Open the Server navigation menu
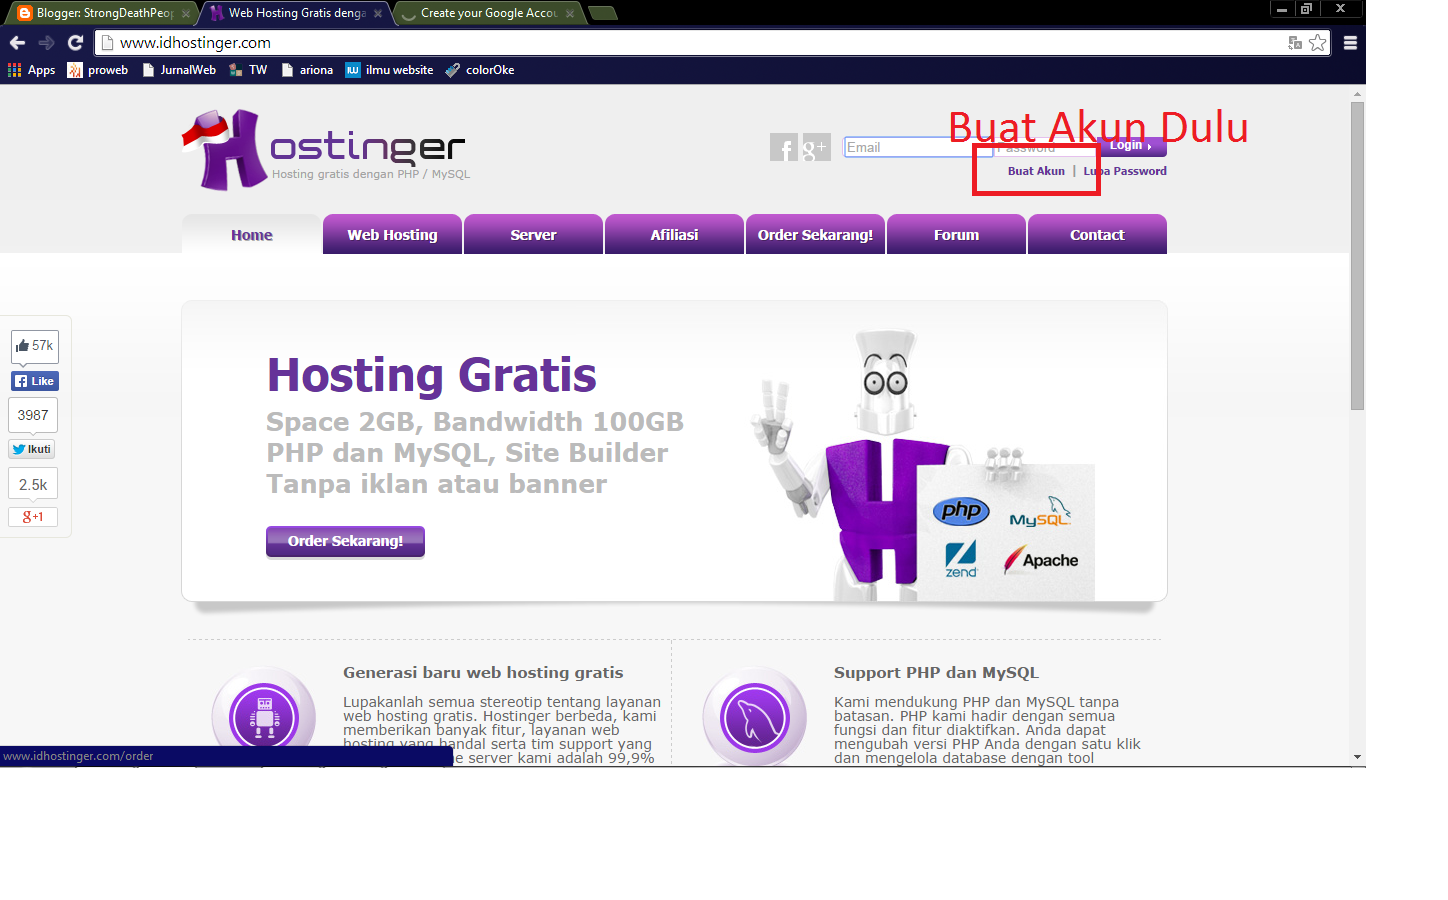This screenshot has width=1448, height=900. pos(533,235)
